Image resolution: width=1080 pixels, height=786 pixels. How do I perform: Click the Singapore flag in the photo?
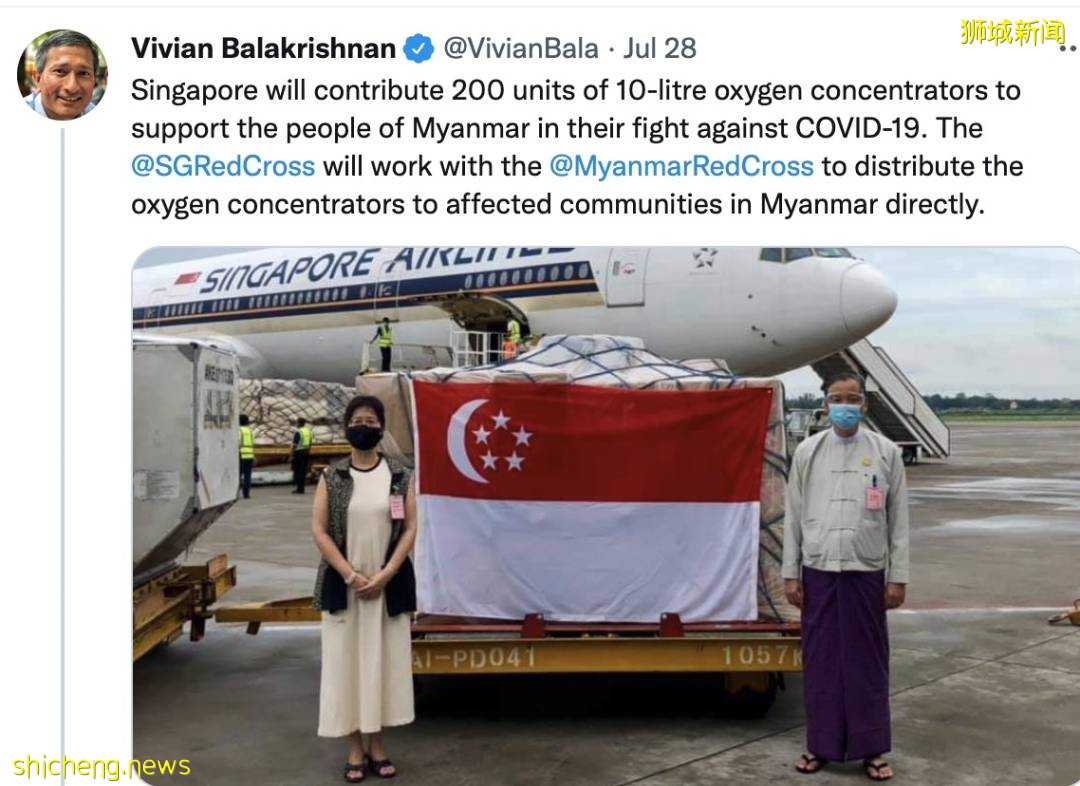click(591, 501)
